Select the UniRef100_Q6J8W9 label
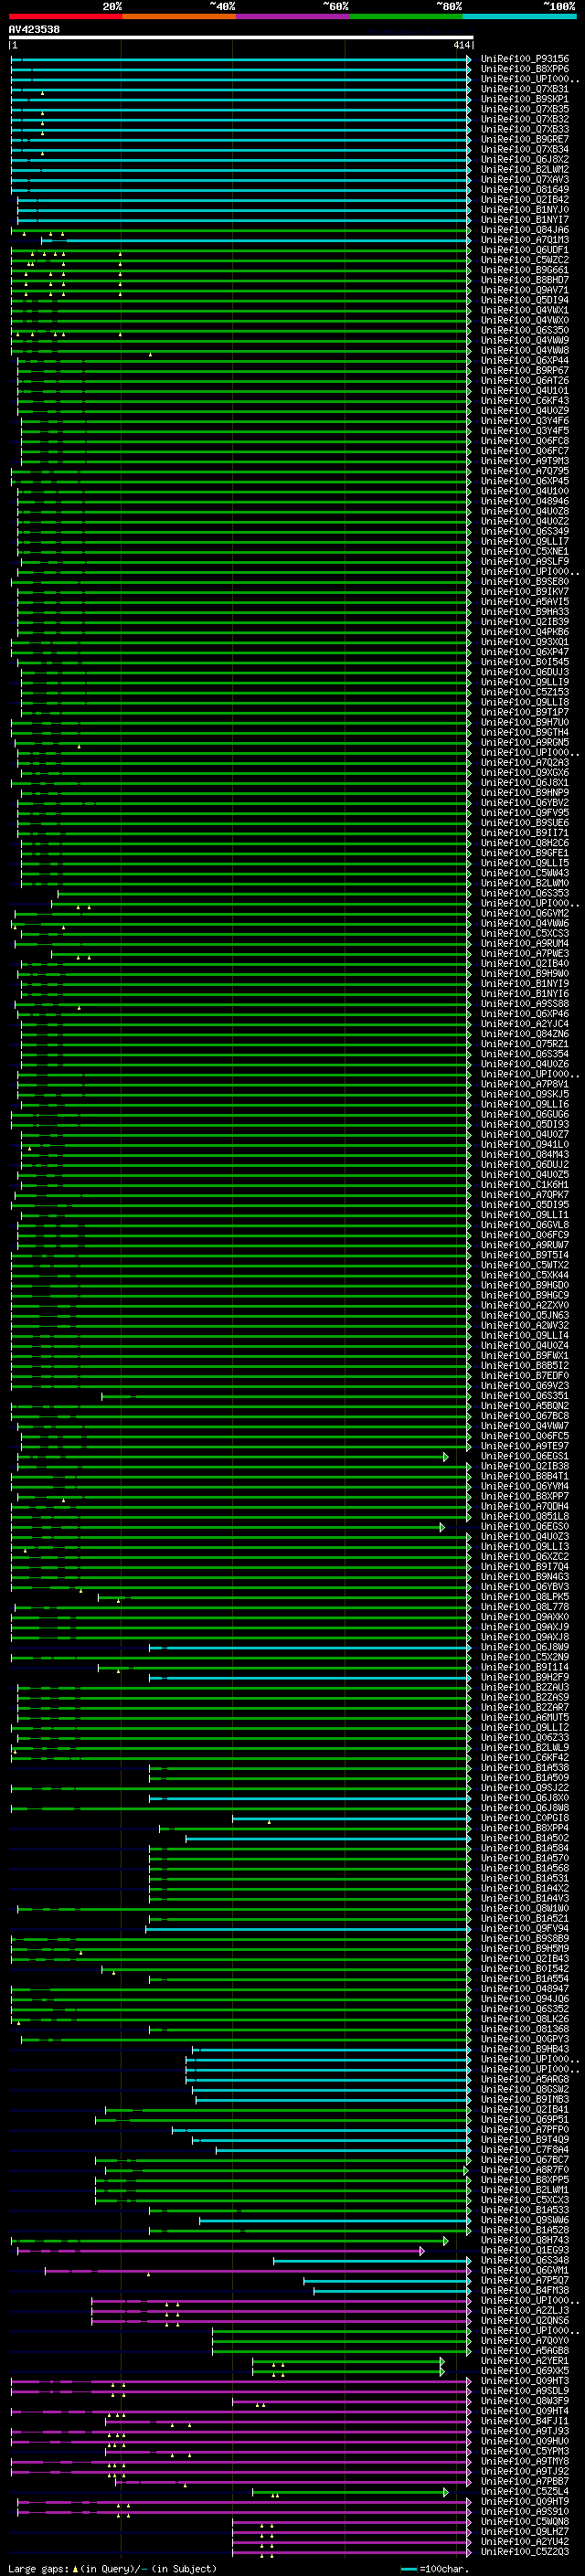Screen dimensions: 585x2576 [x=524, y=1648]
